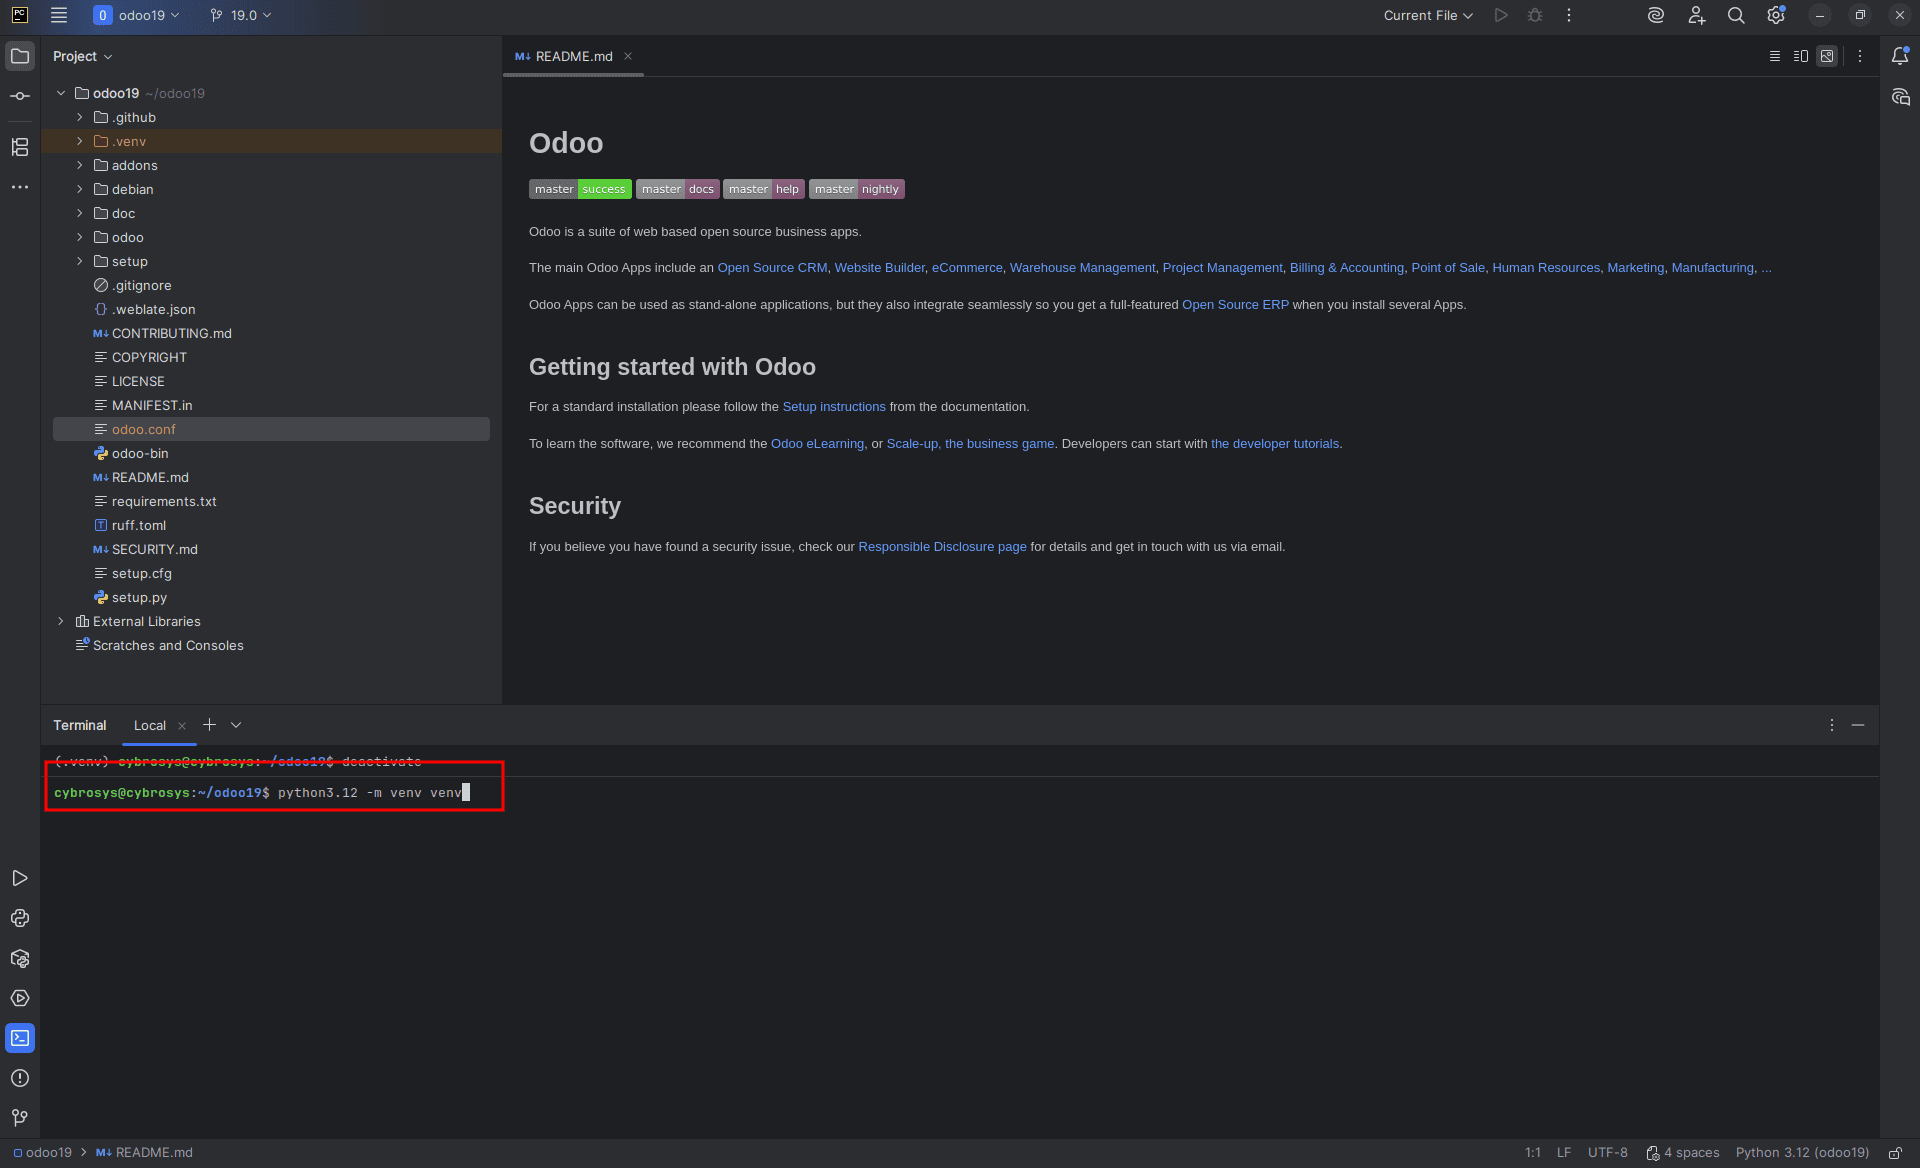Run the current file
Screen dimensions: 1920x1168
point(1501,15)
